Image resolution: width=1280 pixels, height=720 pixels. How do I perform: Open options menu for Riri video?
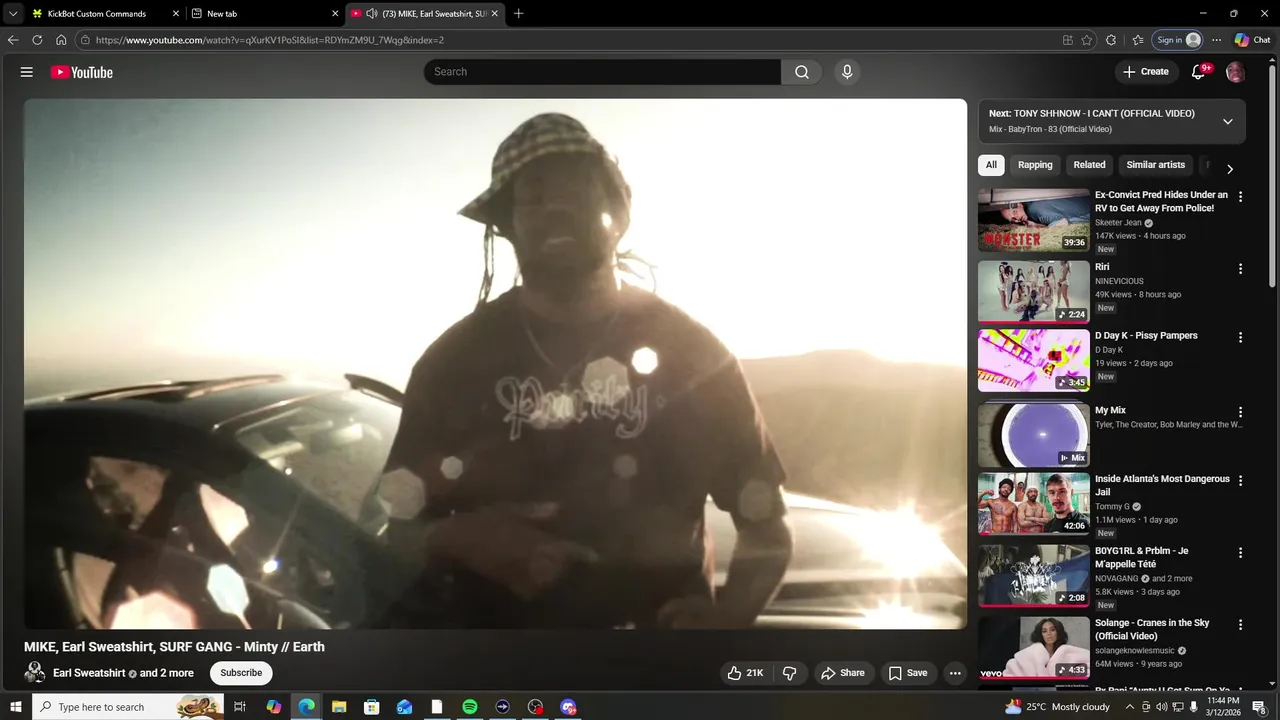(1241, 269)
